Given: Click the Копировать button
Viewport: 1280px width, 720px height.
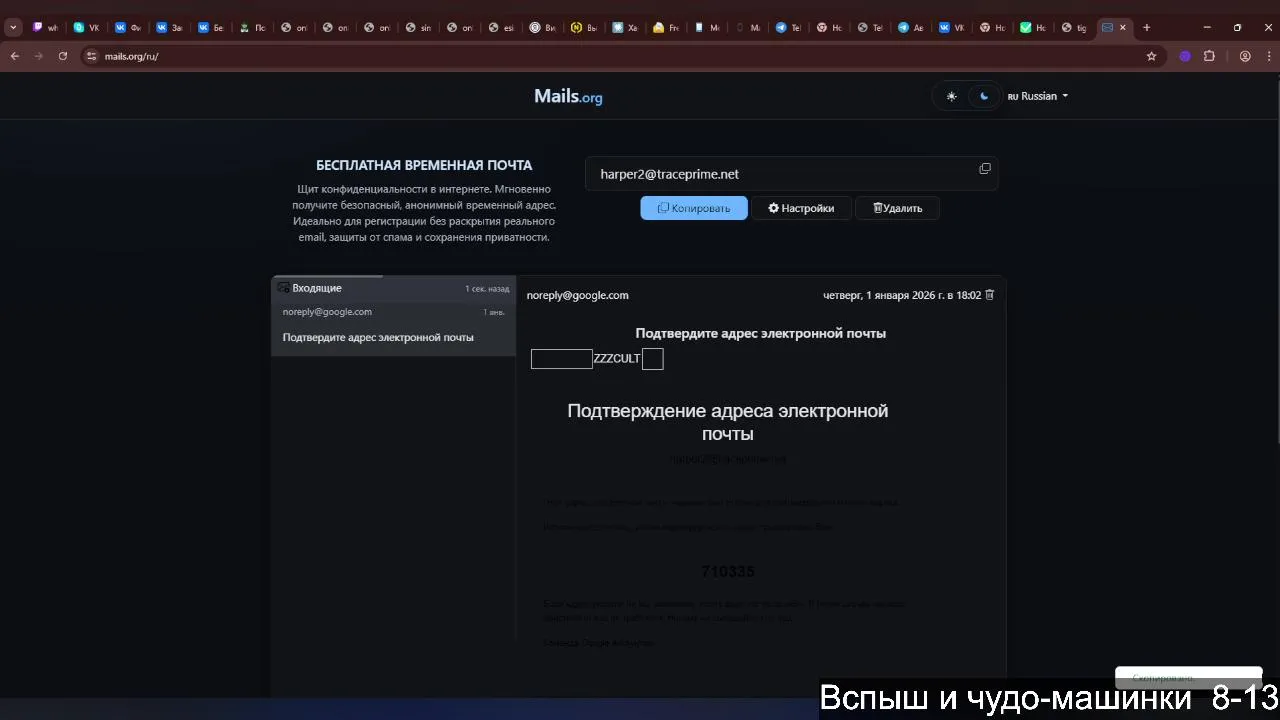Looking at the screenshot, I should [694, 208].
